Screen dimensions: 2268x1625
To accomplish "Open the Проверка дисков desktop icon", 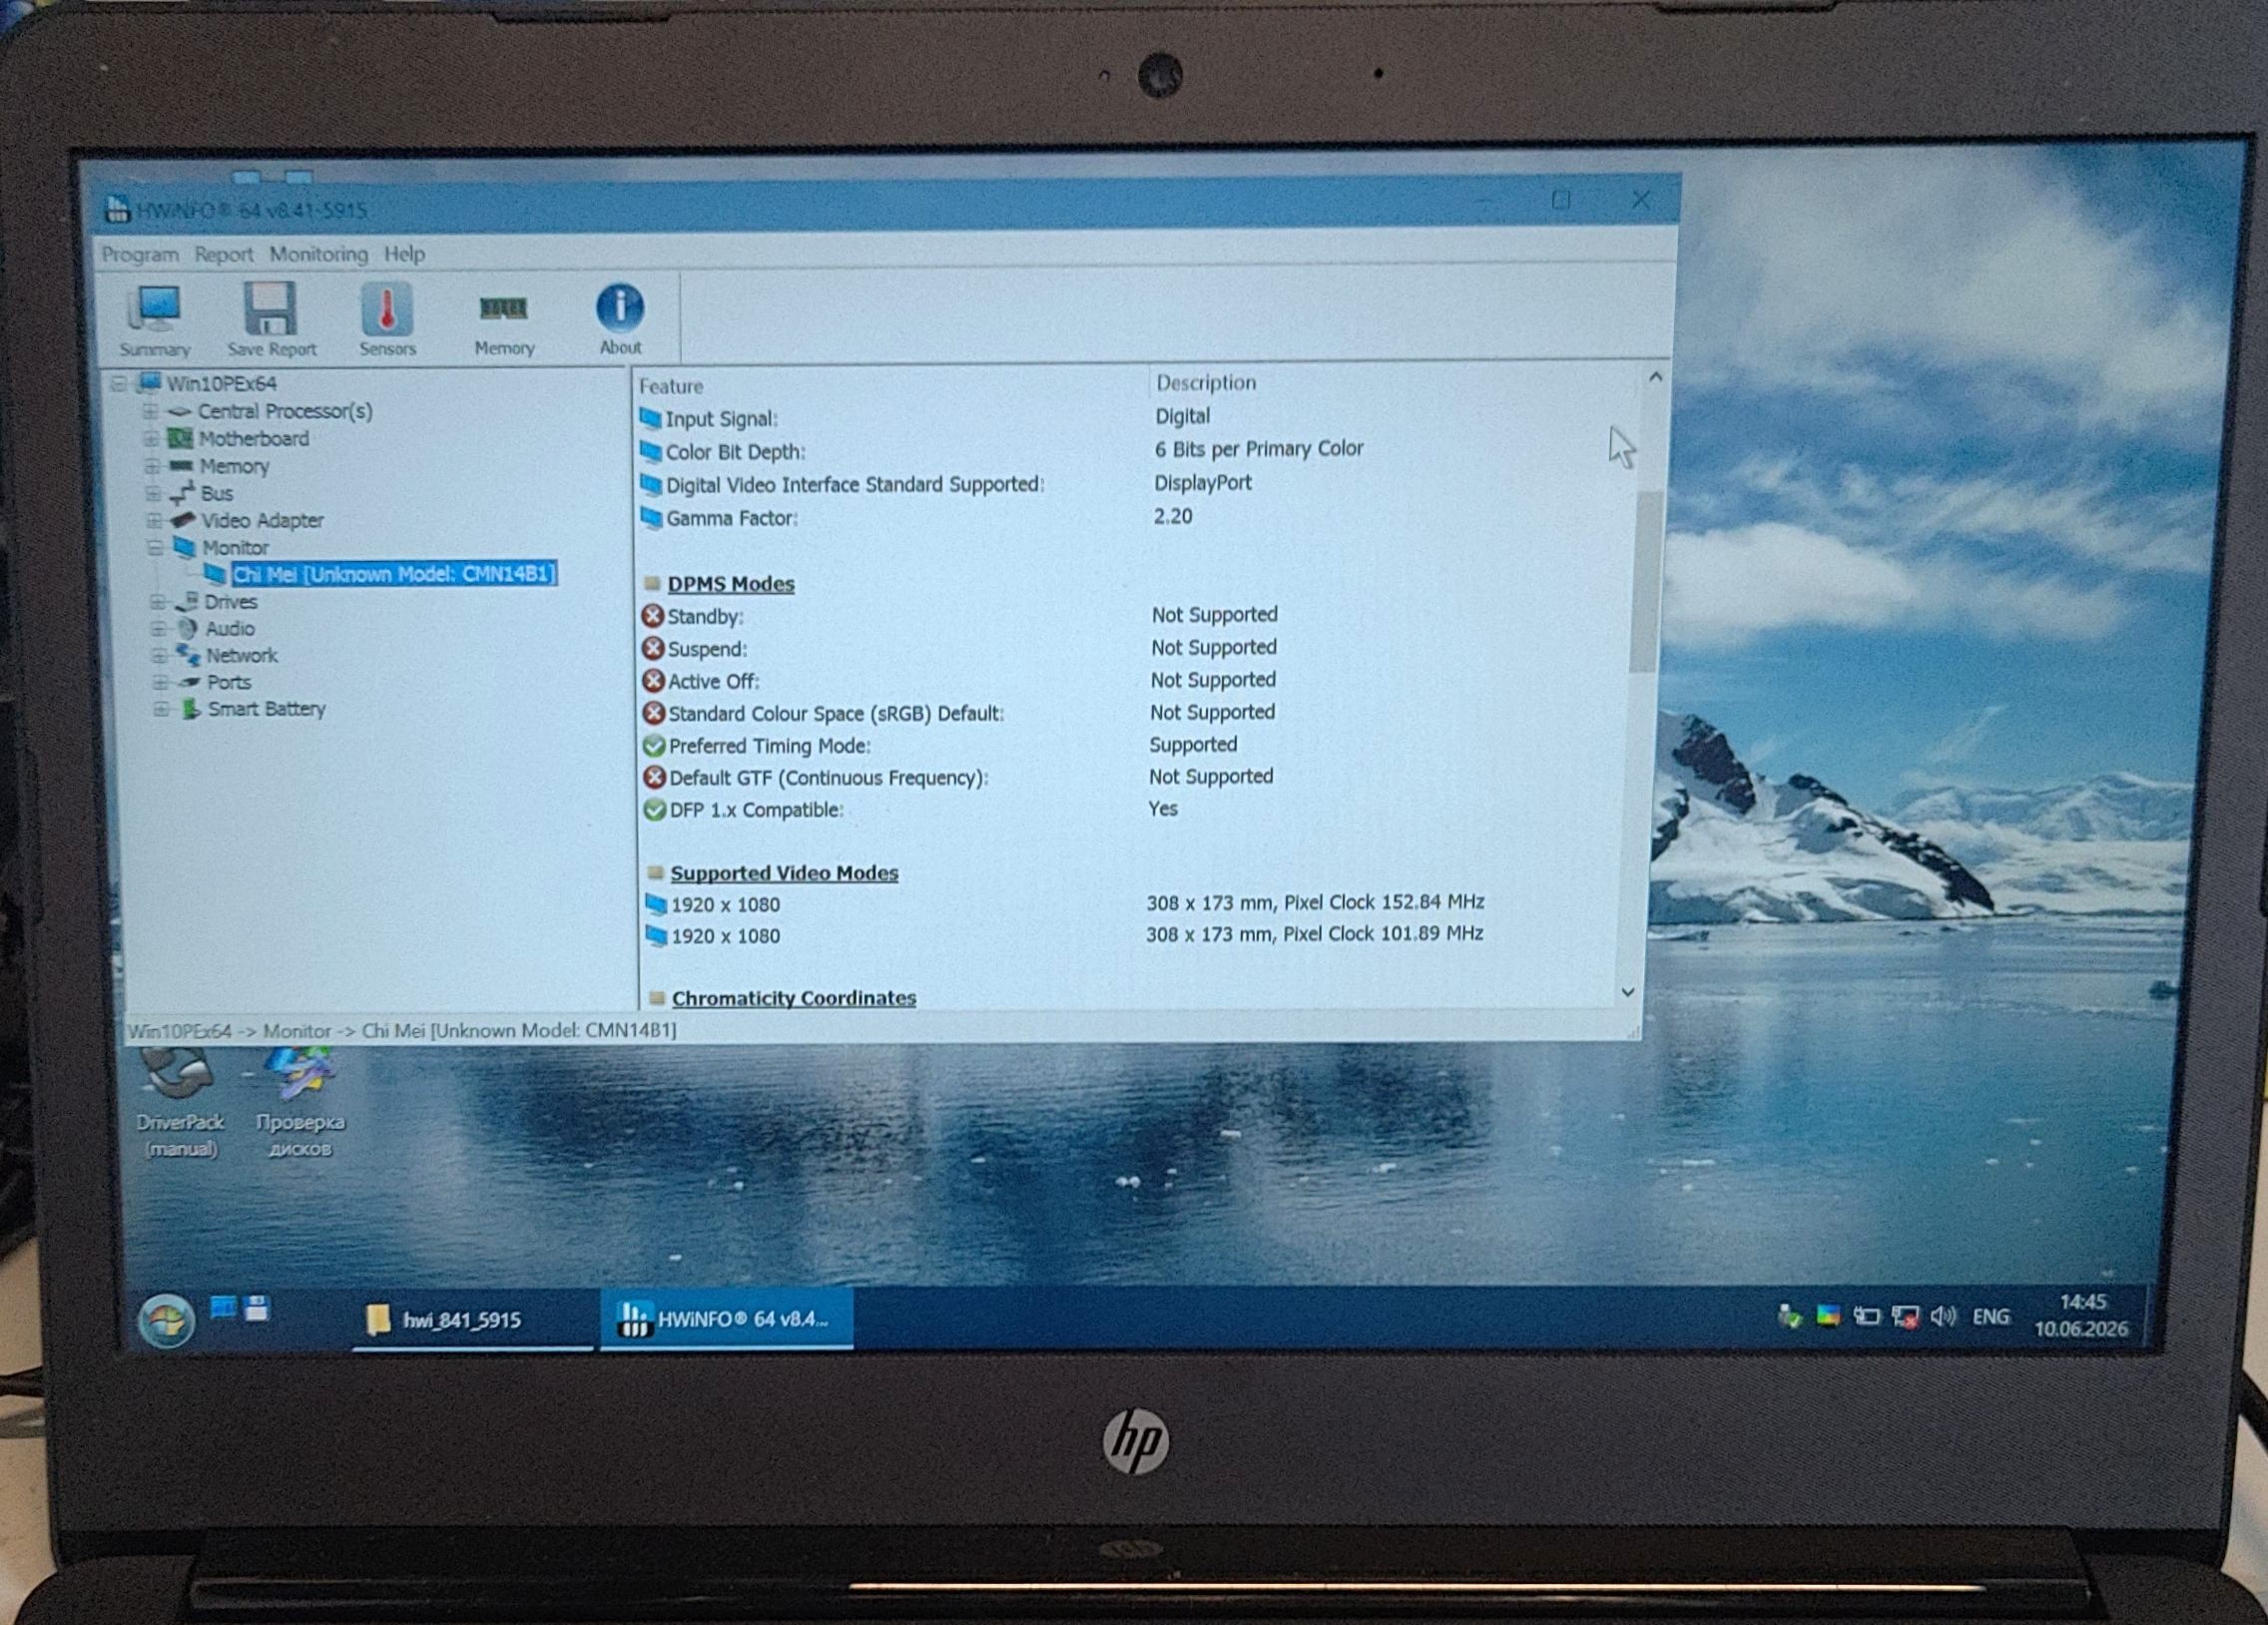I will (x=300, y=1103).
